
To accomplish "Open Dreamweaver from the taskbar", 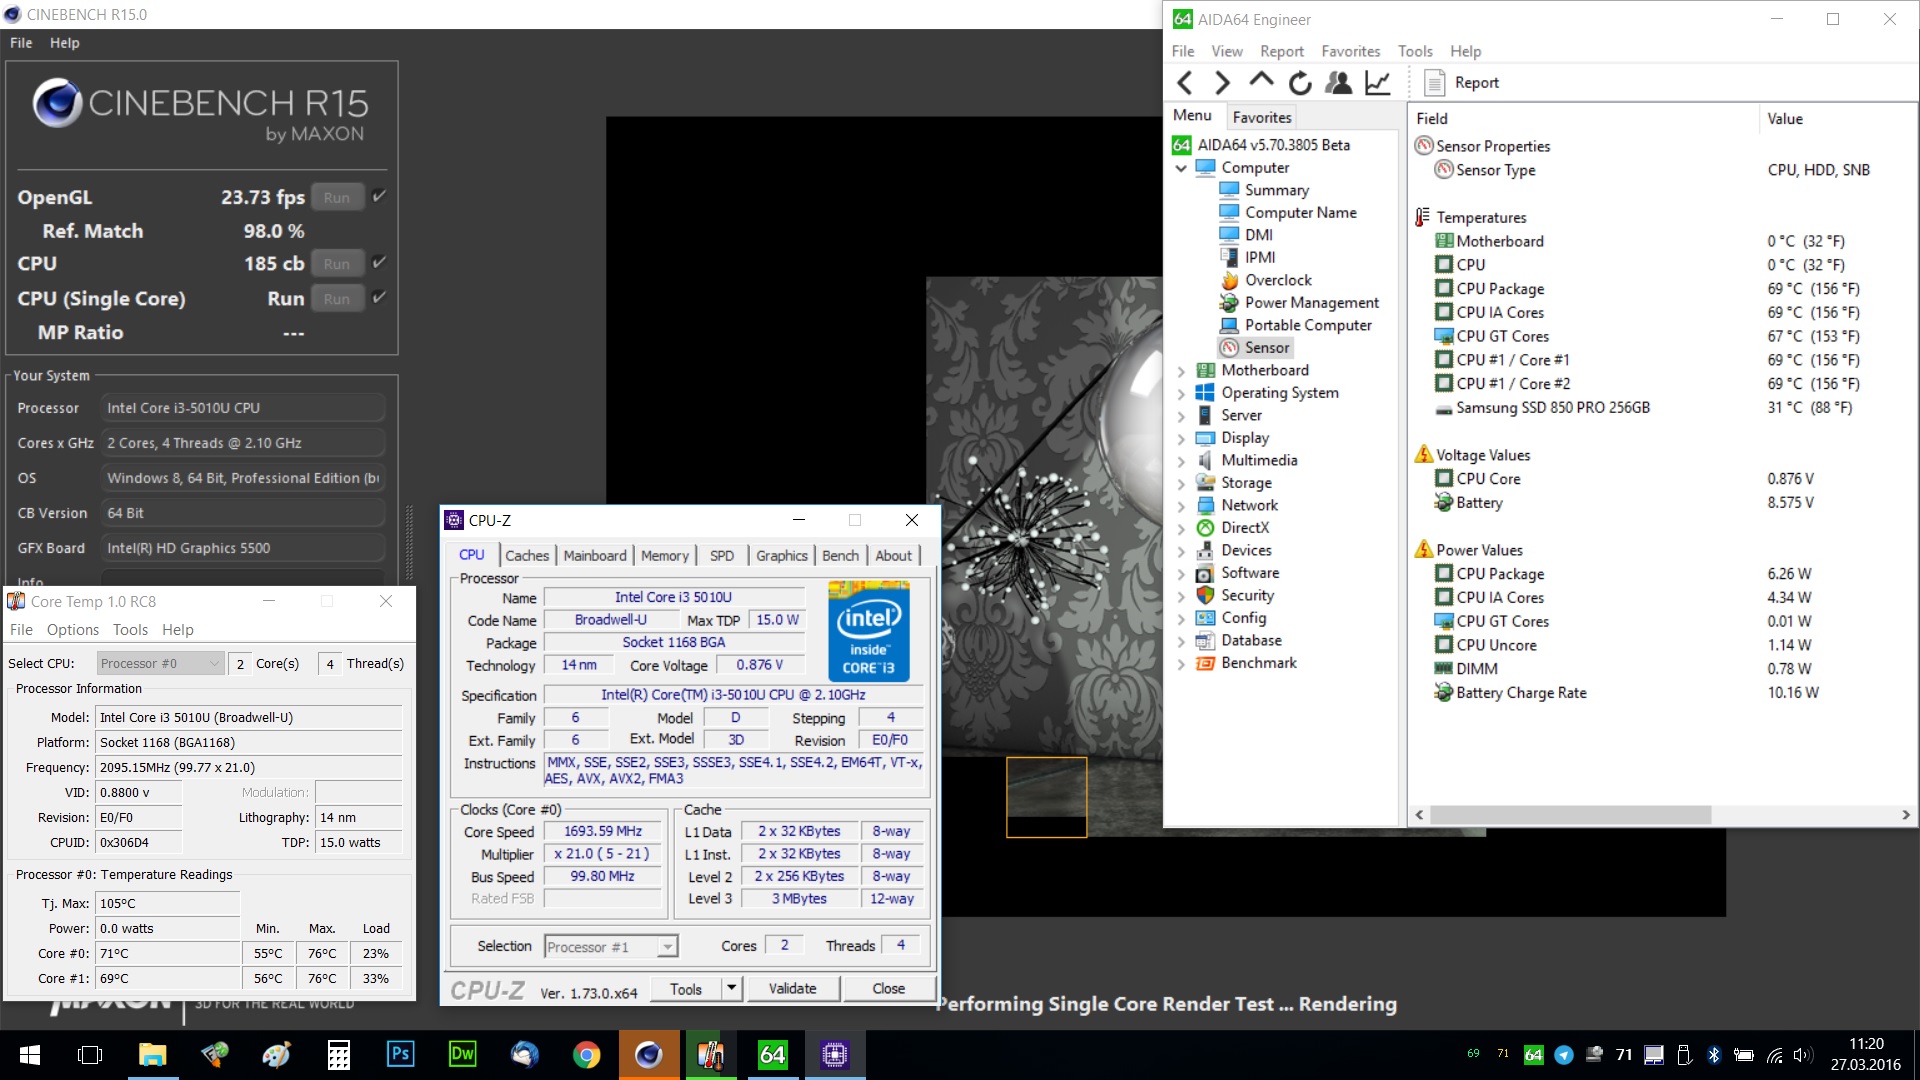I will coord(462,1055).
